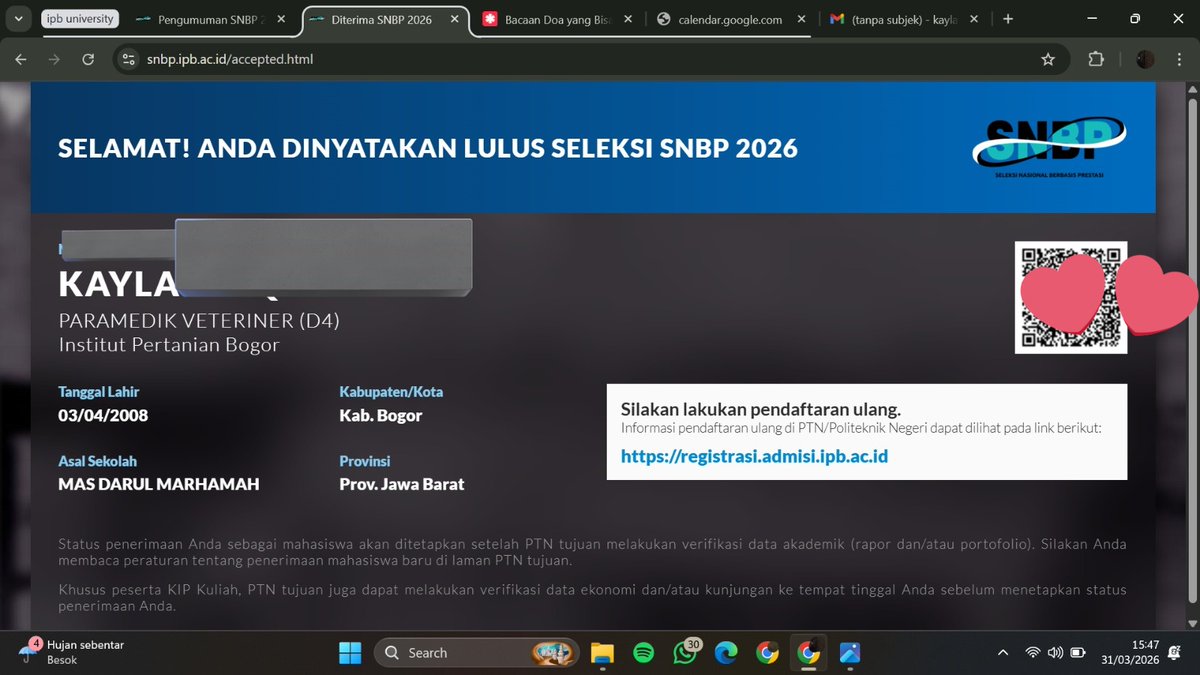Close the Diterima SNBP 2026 tab
1200x675 pixels.
(x=453, y=19)
